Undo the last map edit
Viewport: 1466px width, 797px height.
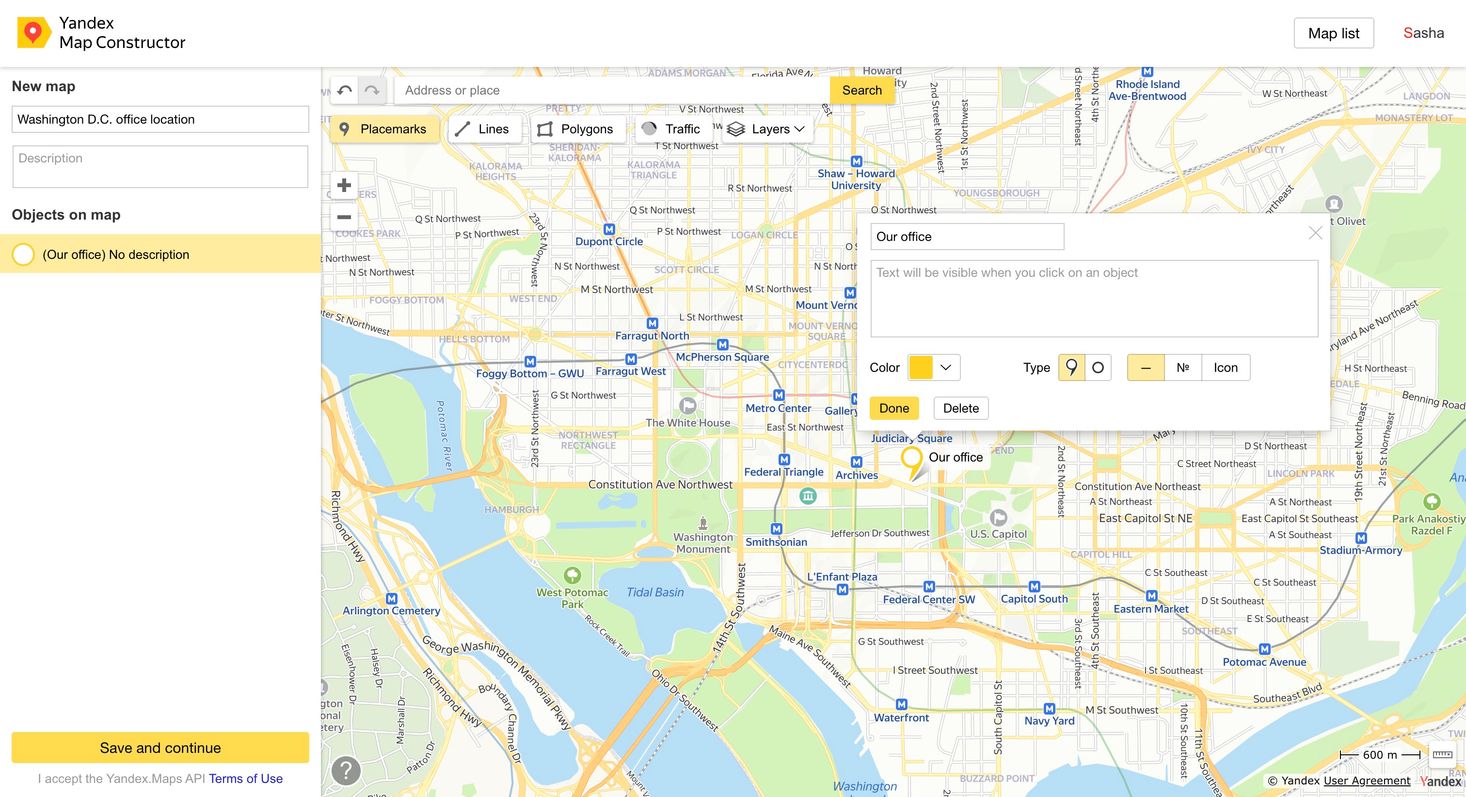tap(344, 90)
